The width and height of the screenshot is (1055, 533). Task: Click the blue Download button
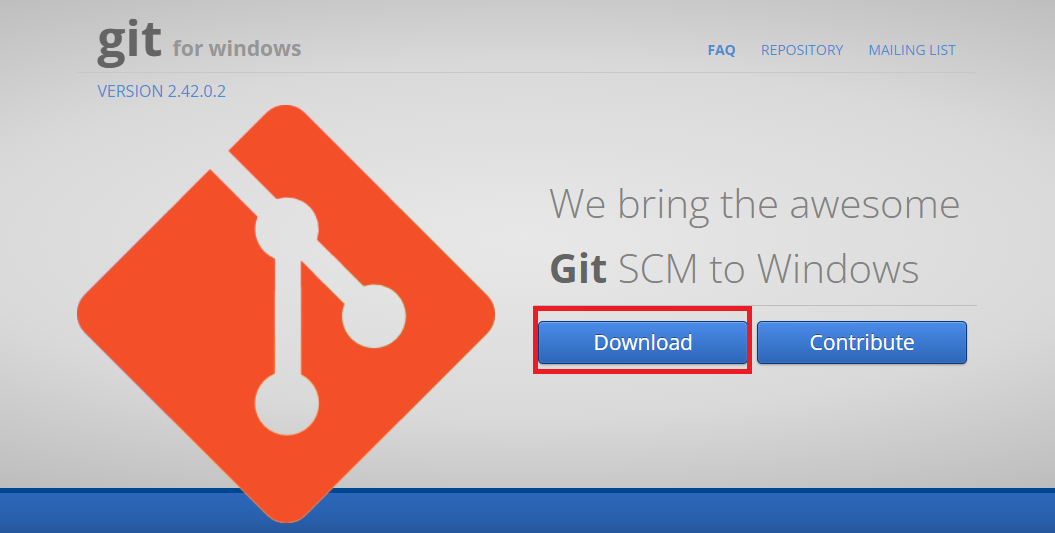coord(643,343)
